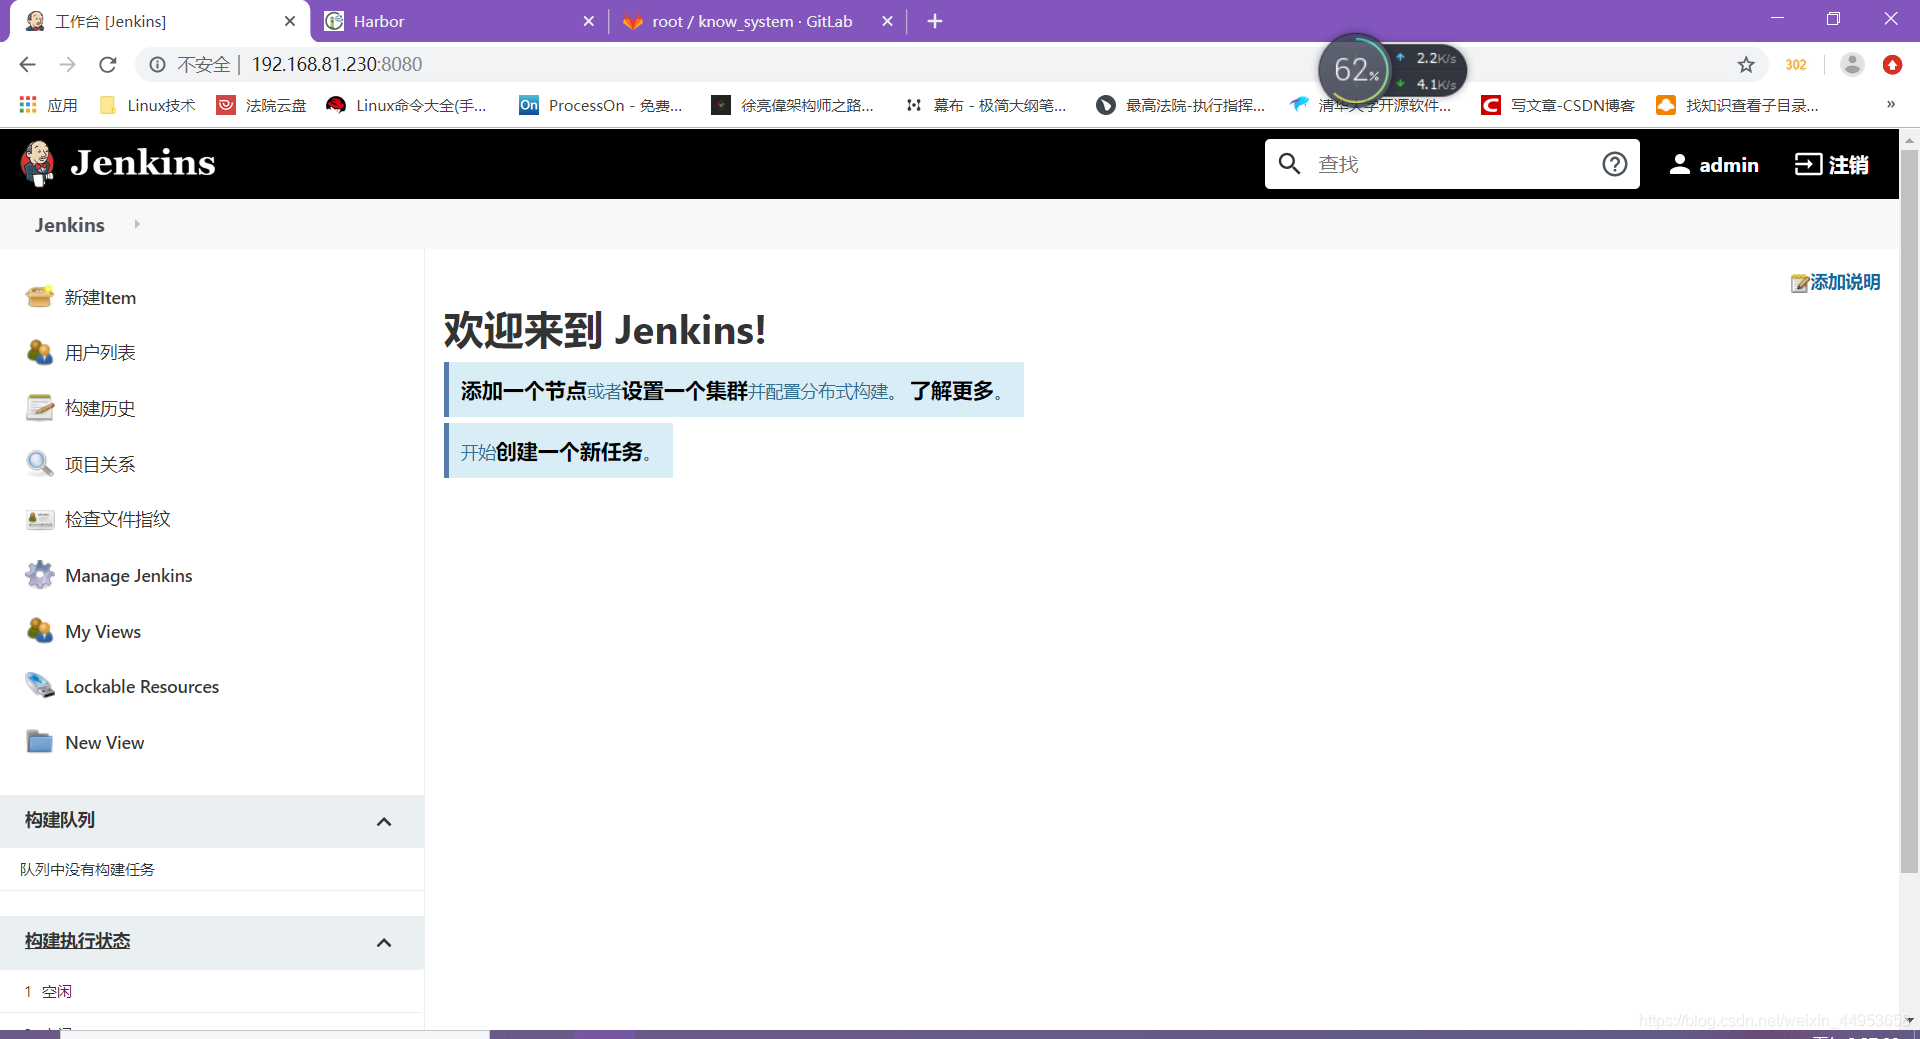The height and width of the screenshot is (1039, 1920).
Task: Bookmark this page with star icon
Action: coord(1746,65)
